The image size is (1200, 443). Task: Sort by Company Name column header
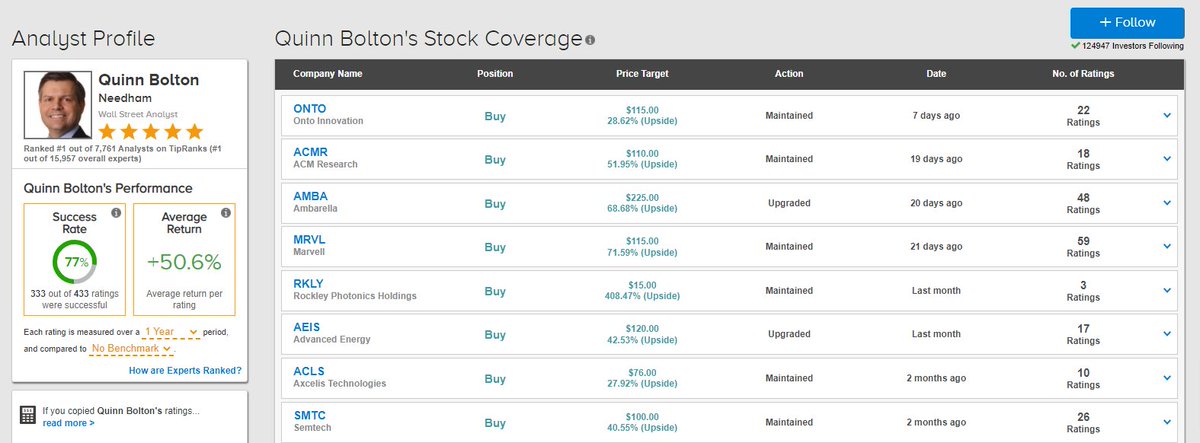327,74
